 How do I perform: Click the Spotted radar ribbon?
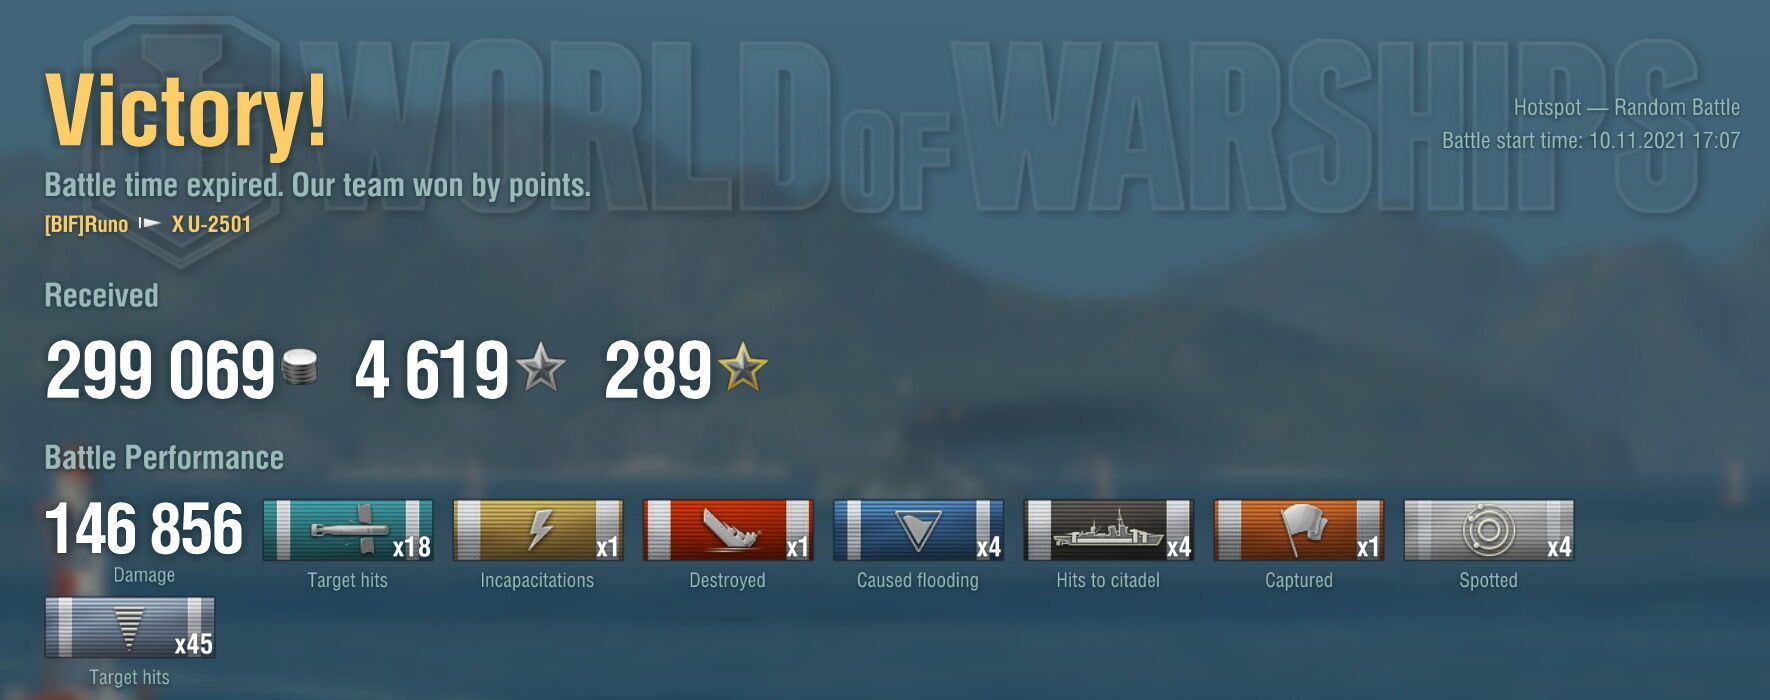1489,530
